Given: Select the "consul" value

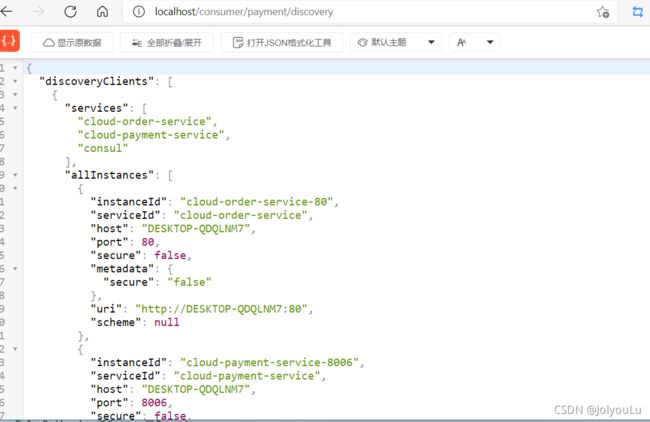Looking at the screenshot, I should point(103,148).
